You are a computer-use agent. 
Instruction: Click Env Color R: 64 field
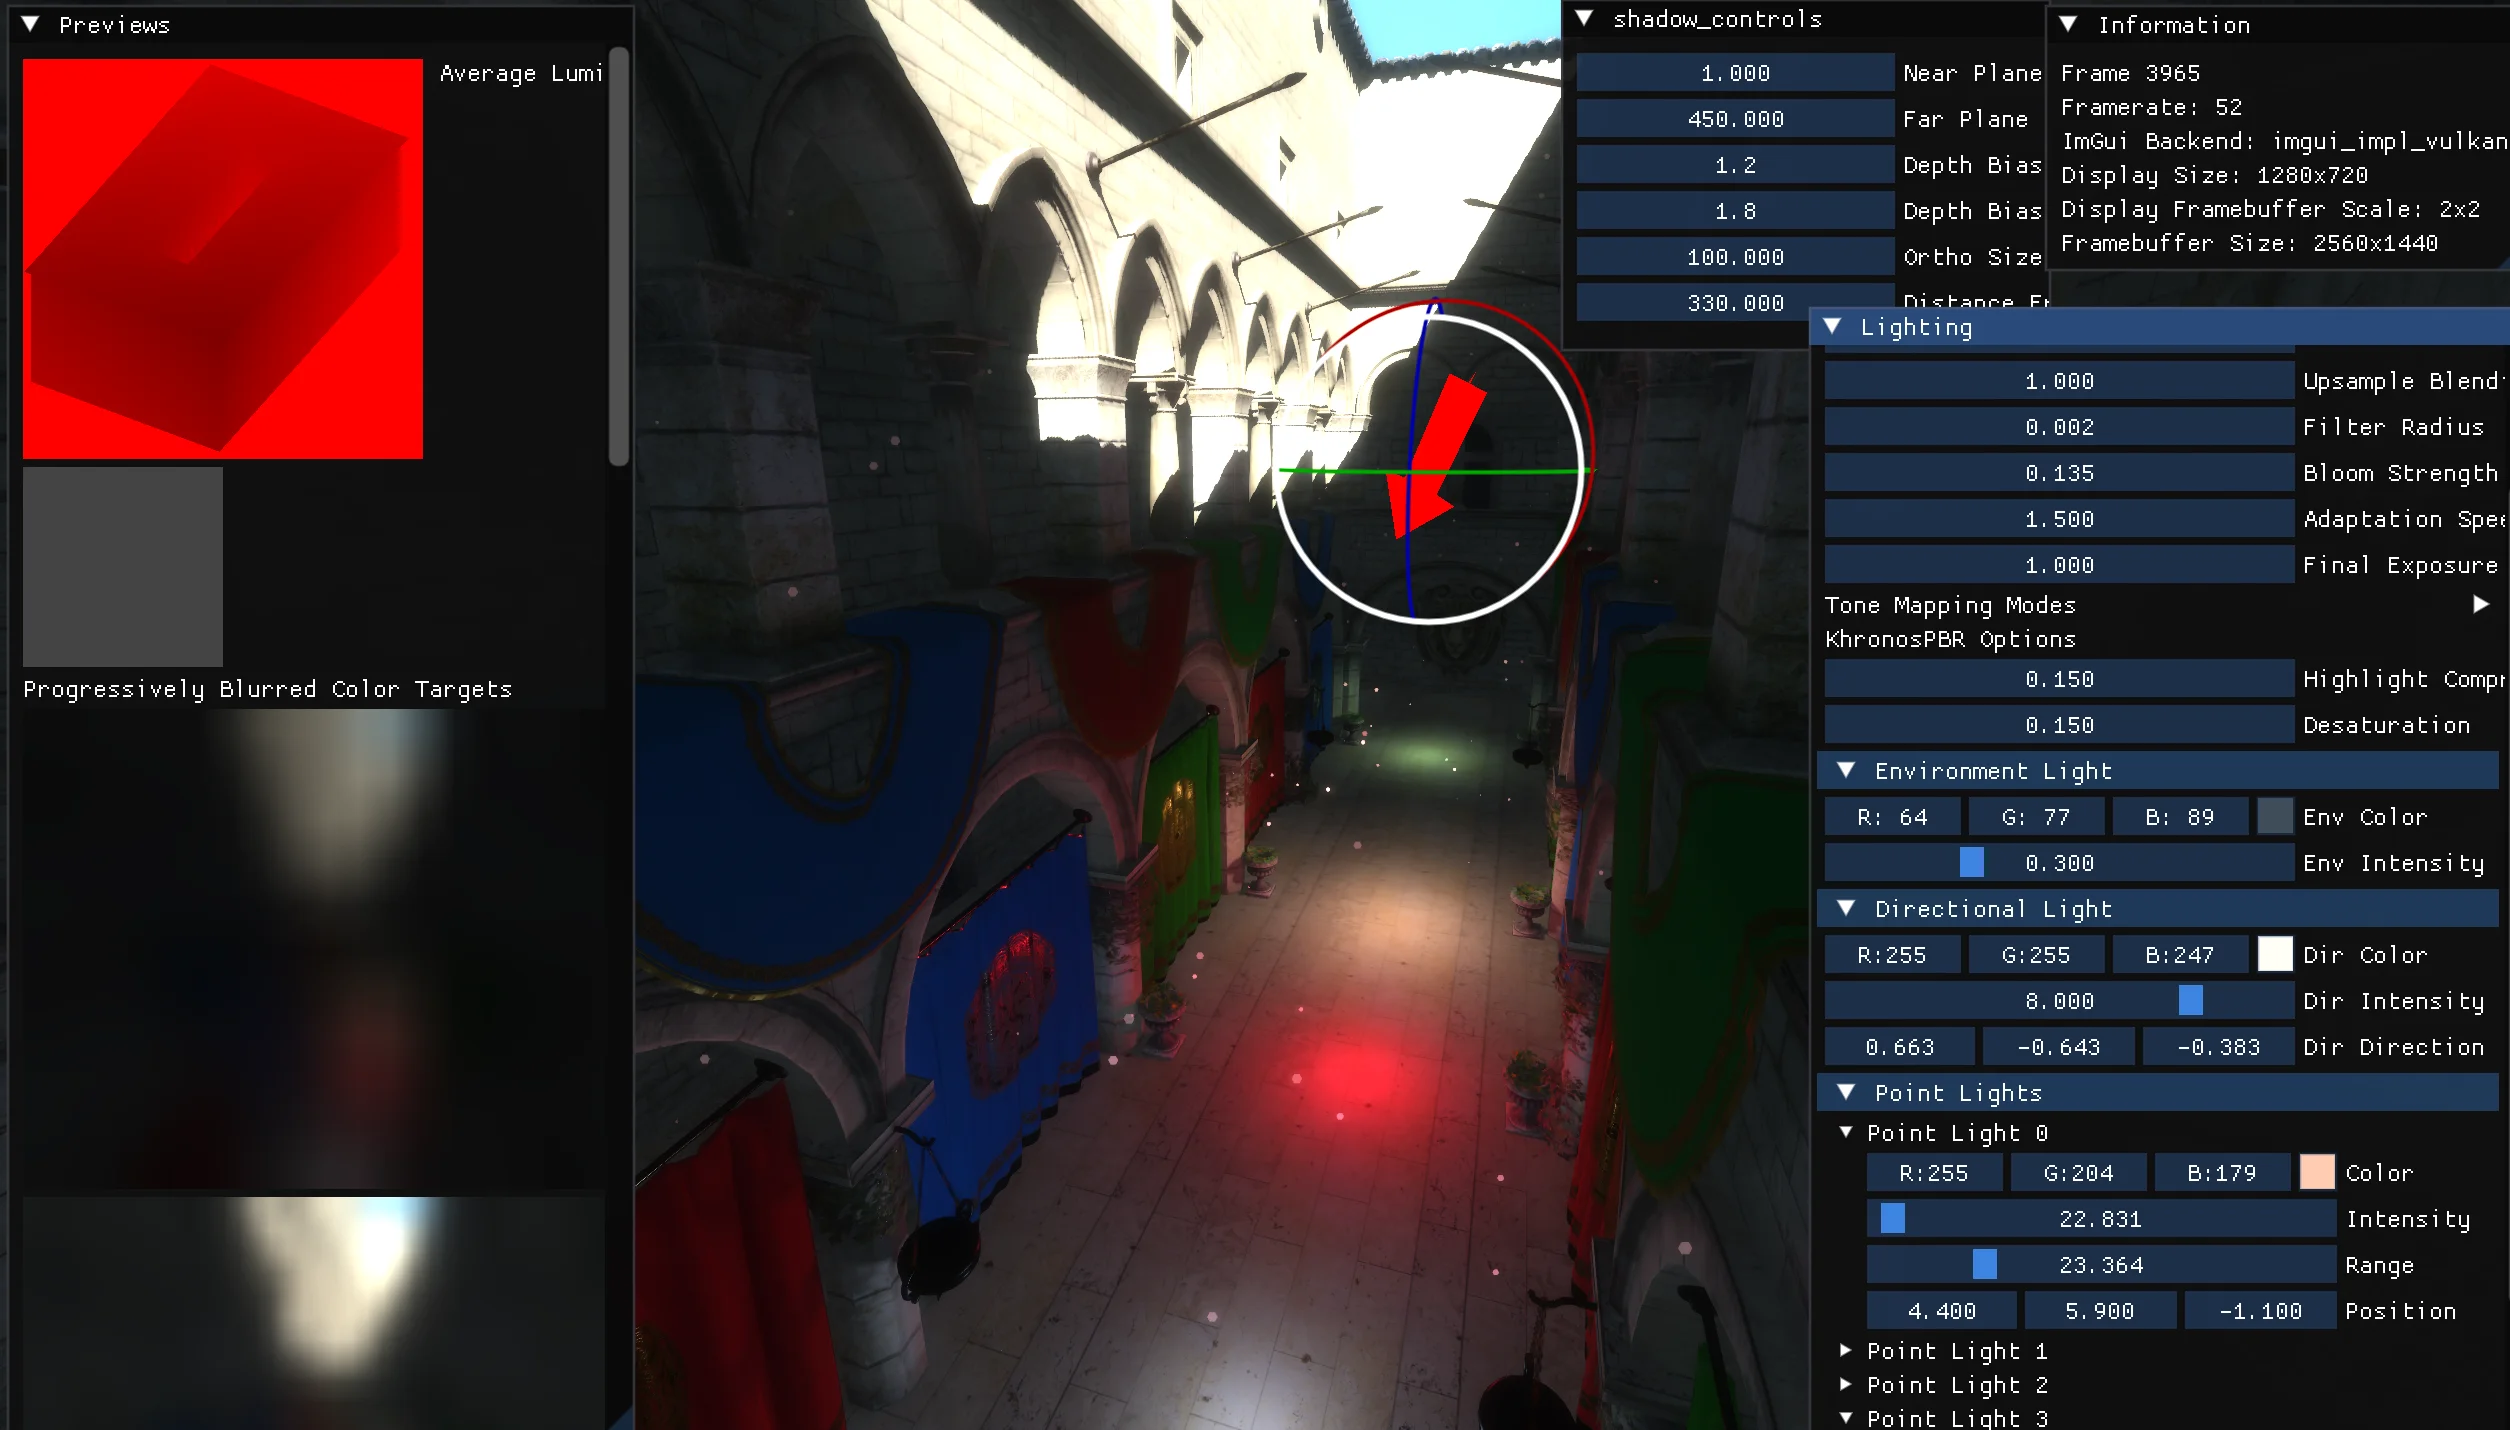coord(1892,816)
